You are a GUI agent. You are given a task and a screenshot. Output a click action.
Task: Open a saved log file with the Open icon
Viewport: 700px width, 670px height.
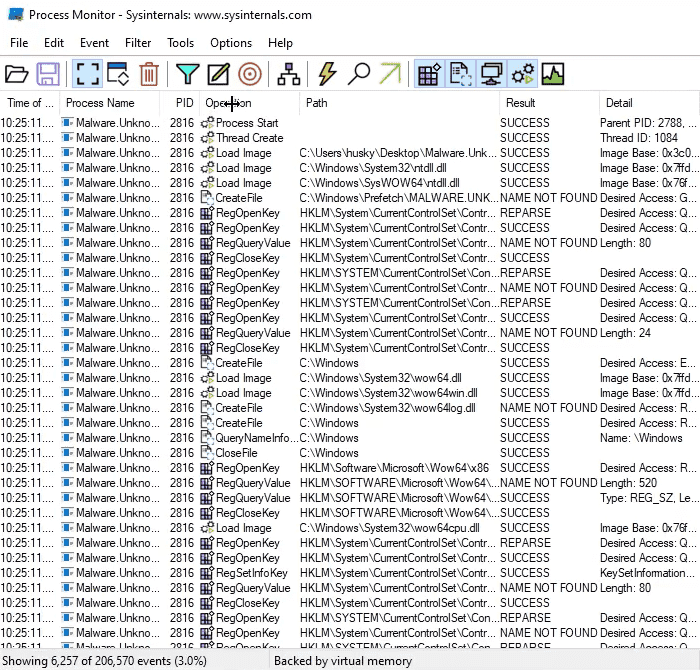pyautogui.click(x=17, y=74)
